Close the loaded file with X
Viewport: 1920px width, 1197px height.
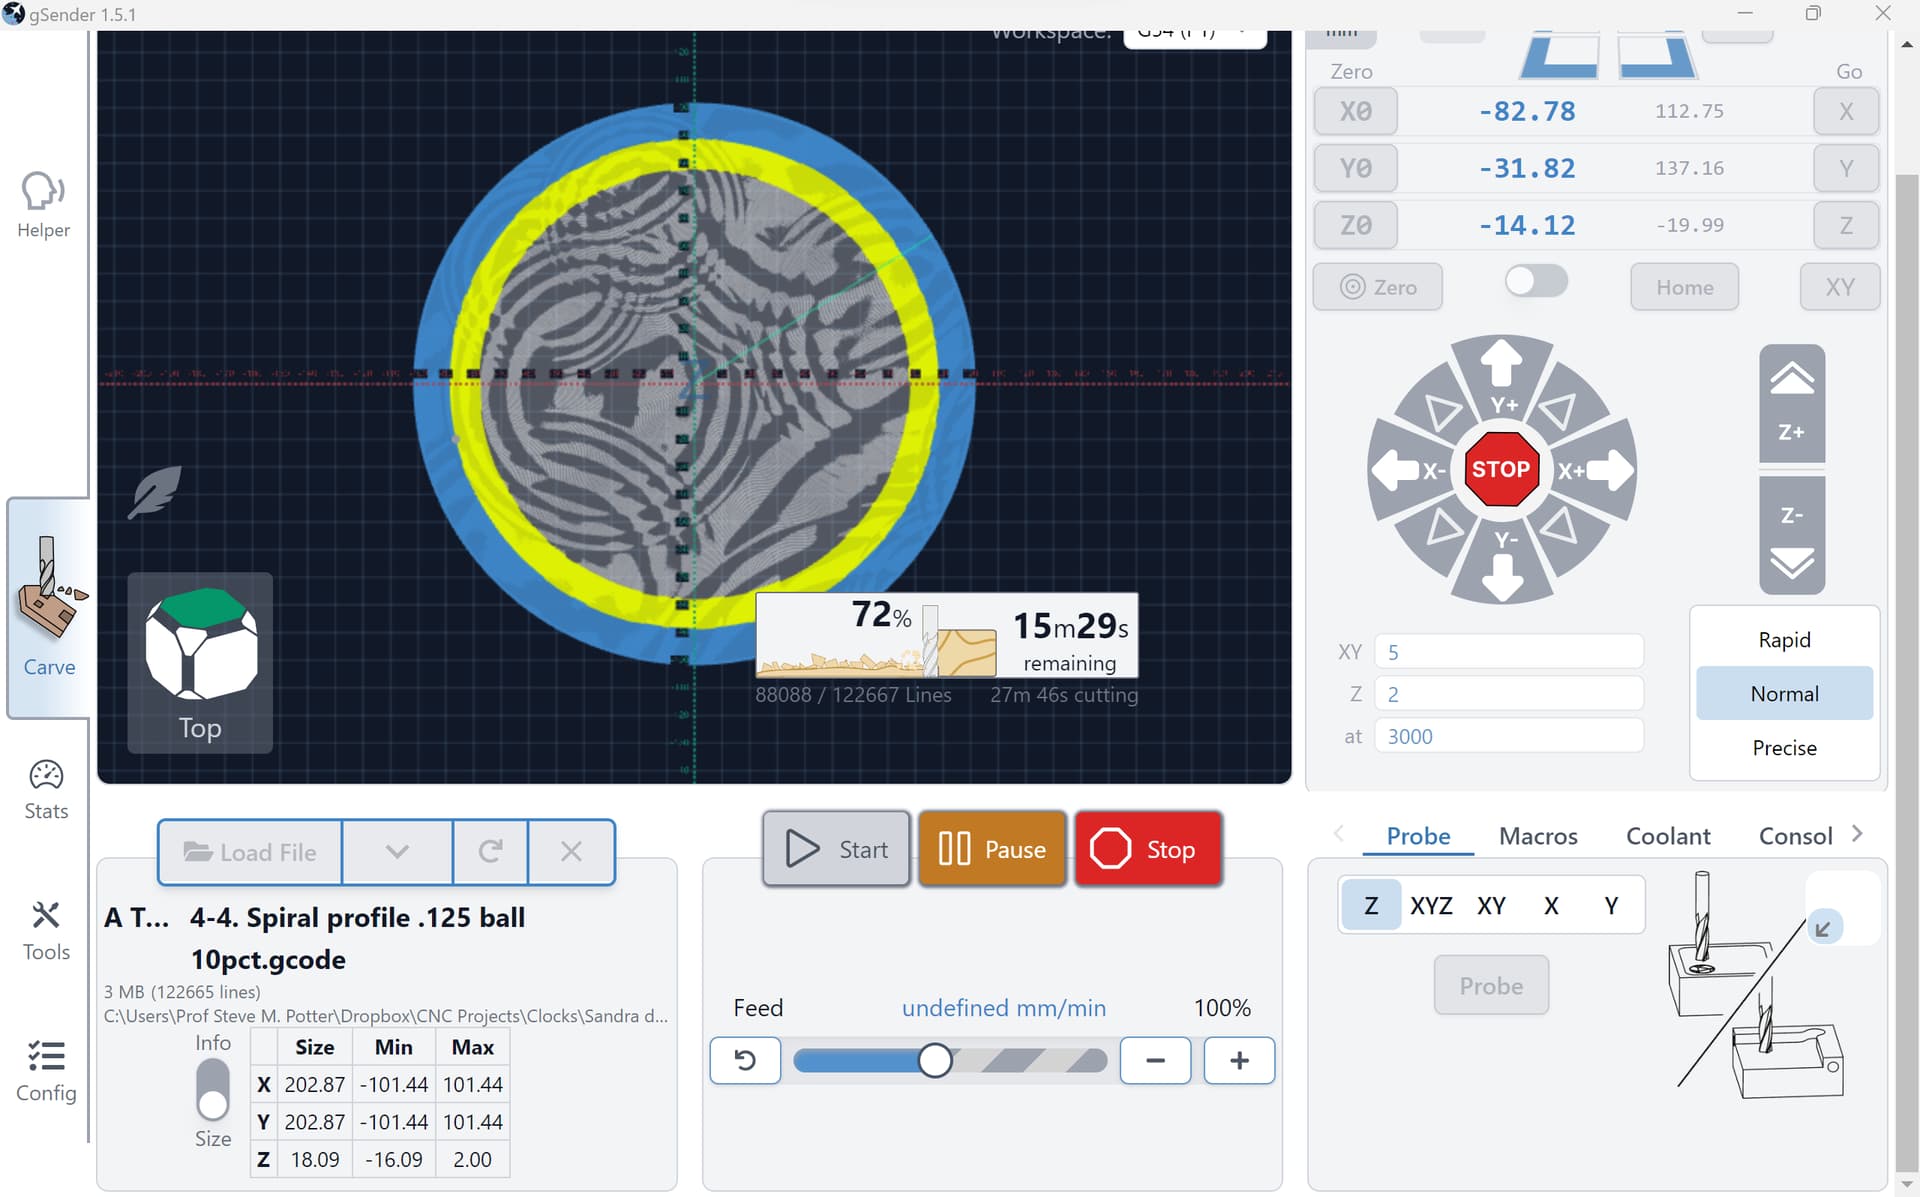(571, 852)
